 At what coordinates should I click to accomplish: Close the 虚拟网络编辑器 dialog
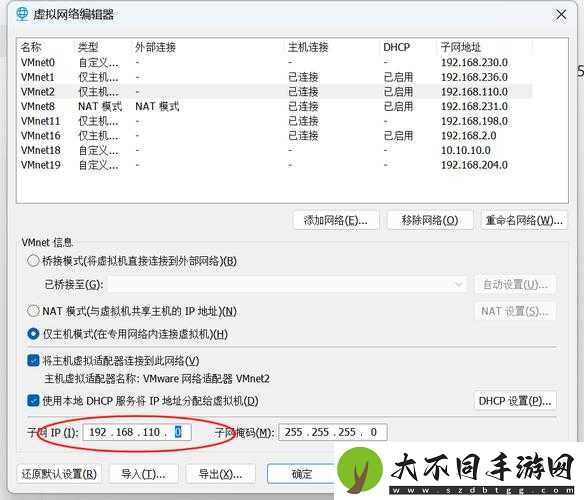click(x=561, y=15)
